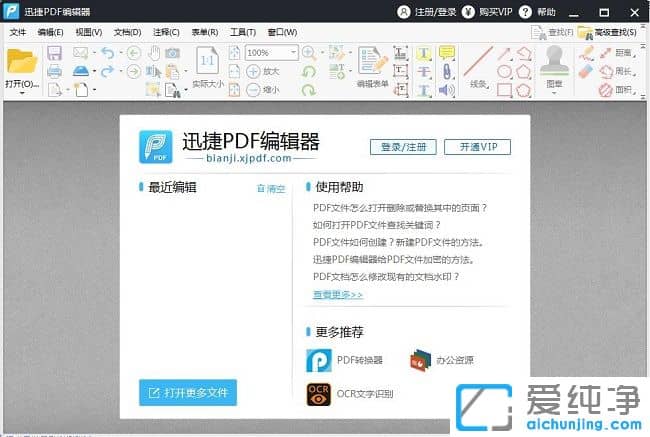The image size is (650, 437).
Task: Click the 图章 stamp tool
Action: (554, 66)
